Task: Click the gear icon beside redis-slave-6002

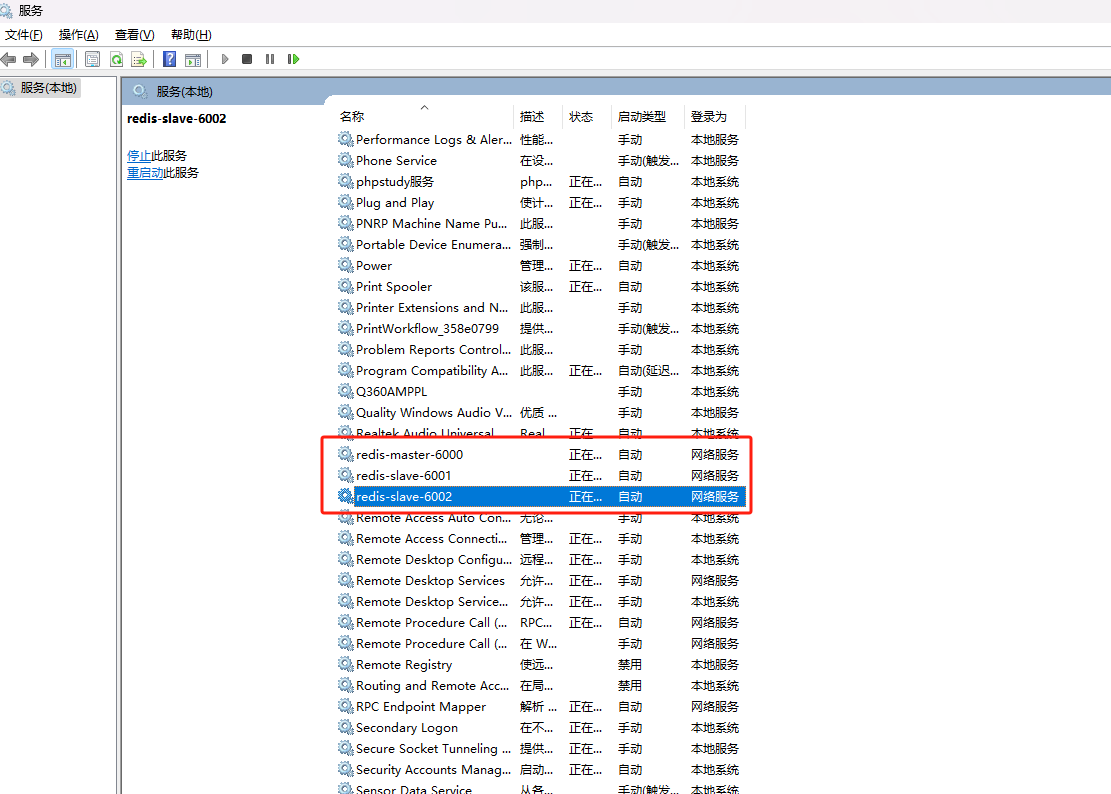Action: [346, 497]
